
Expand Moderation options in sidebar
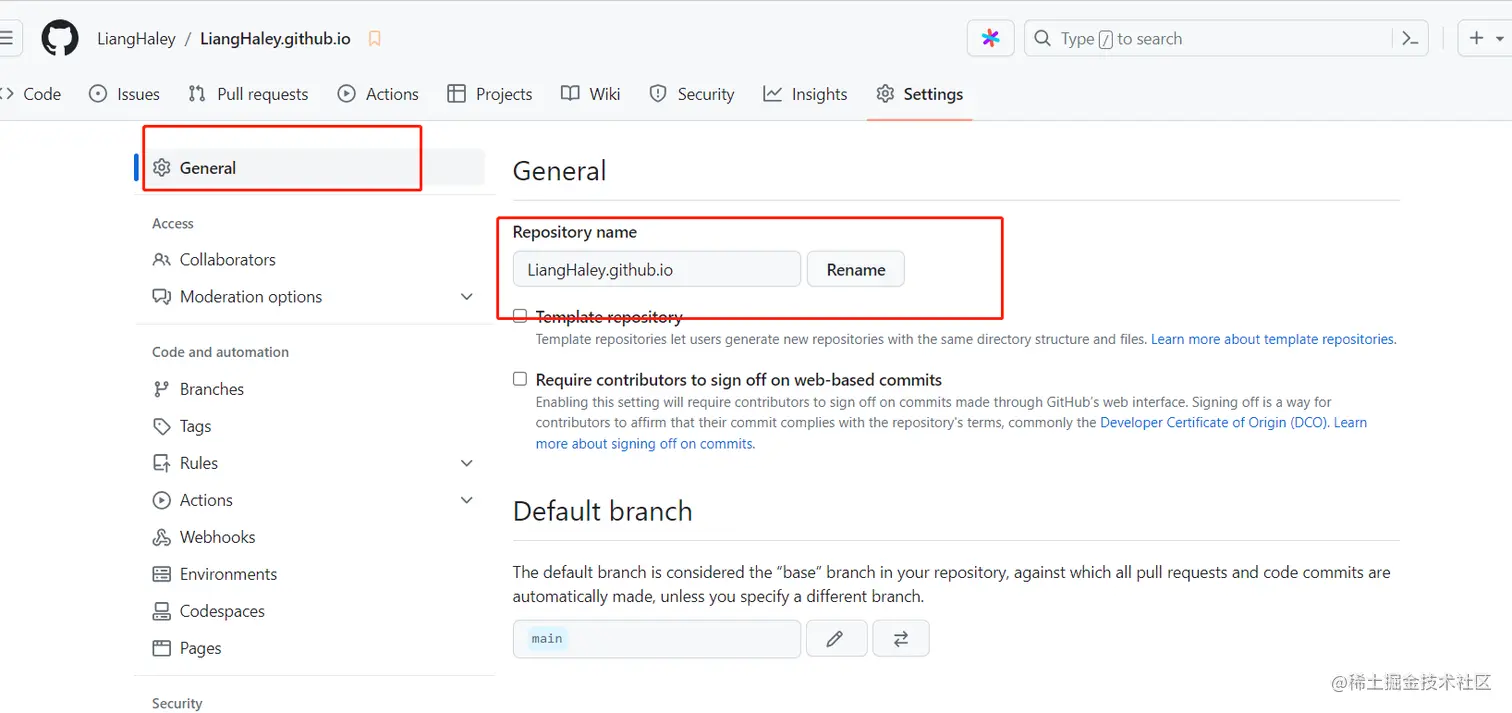tap(466, 297)
